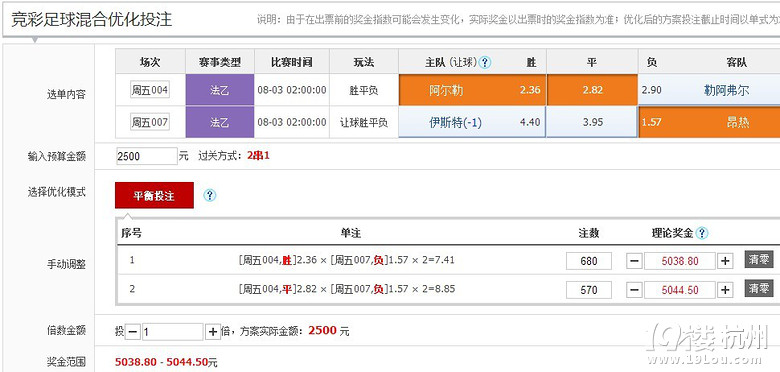Select 负 odds 2.90 勒阿弗尔 cell

[709, 91]
